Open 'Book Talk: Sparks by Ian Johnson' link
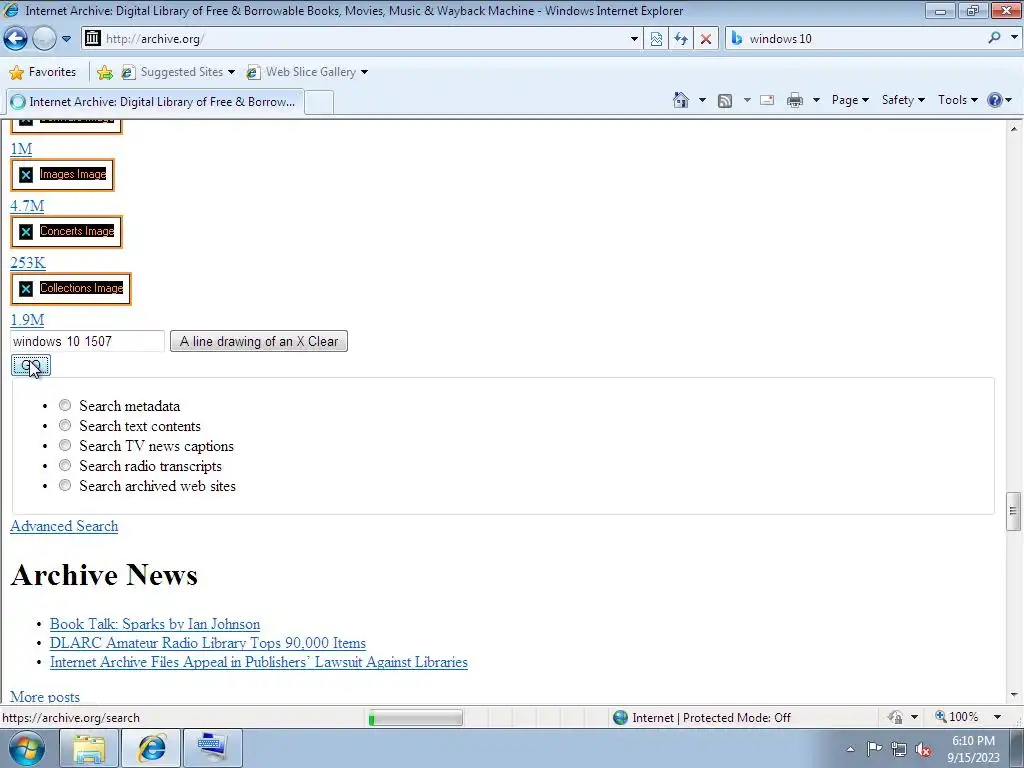The width and height of the screenshot is (1024, 768). click(155, 624)
